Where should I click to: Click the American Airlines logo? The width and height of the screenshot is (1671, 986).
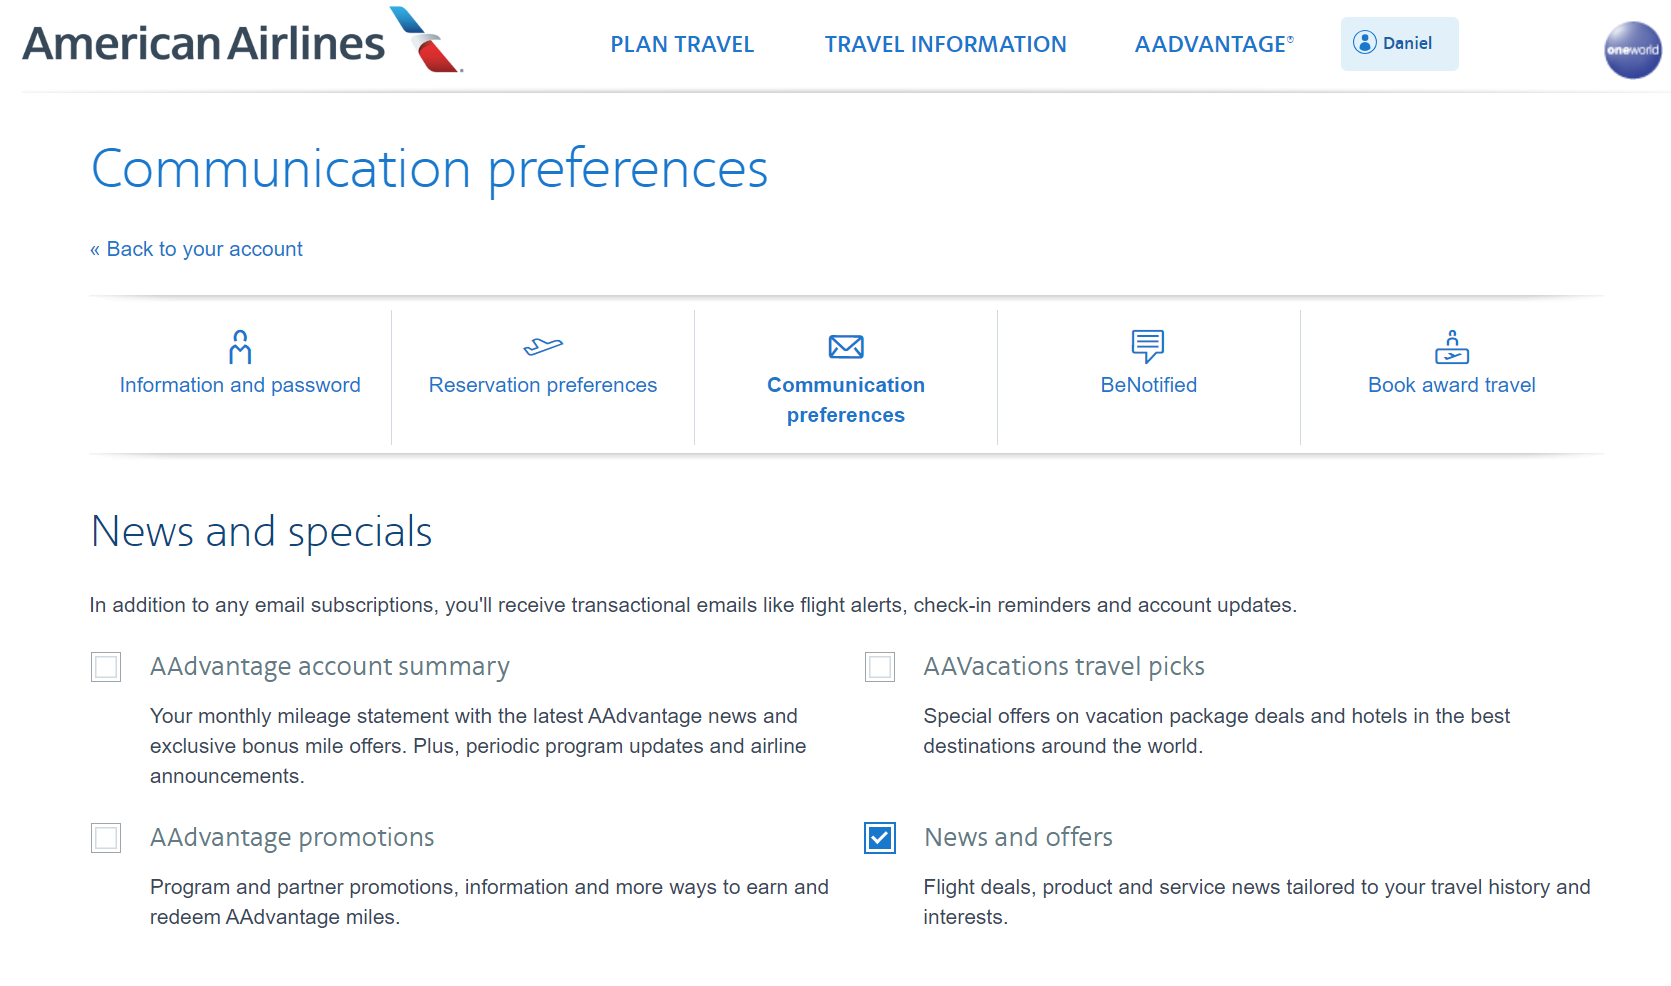coord(242,42)
